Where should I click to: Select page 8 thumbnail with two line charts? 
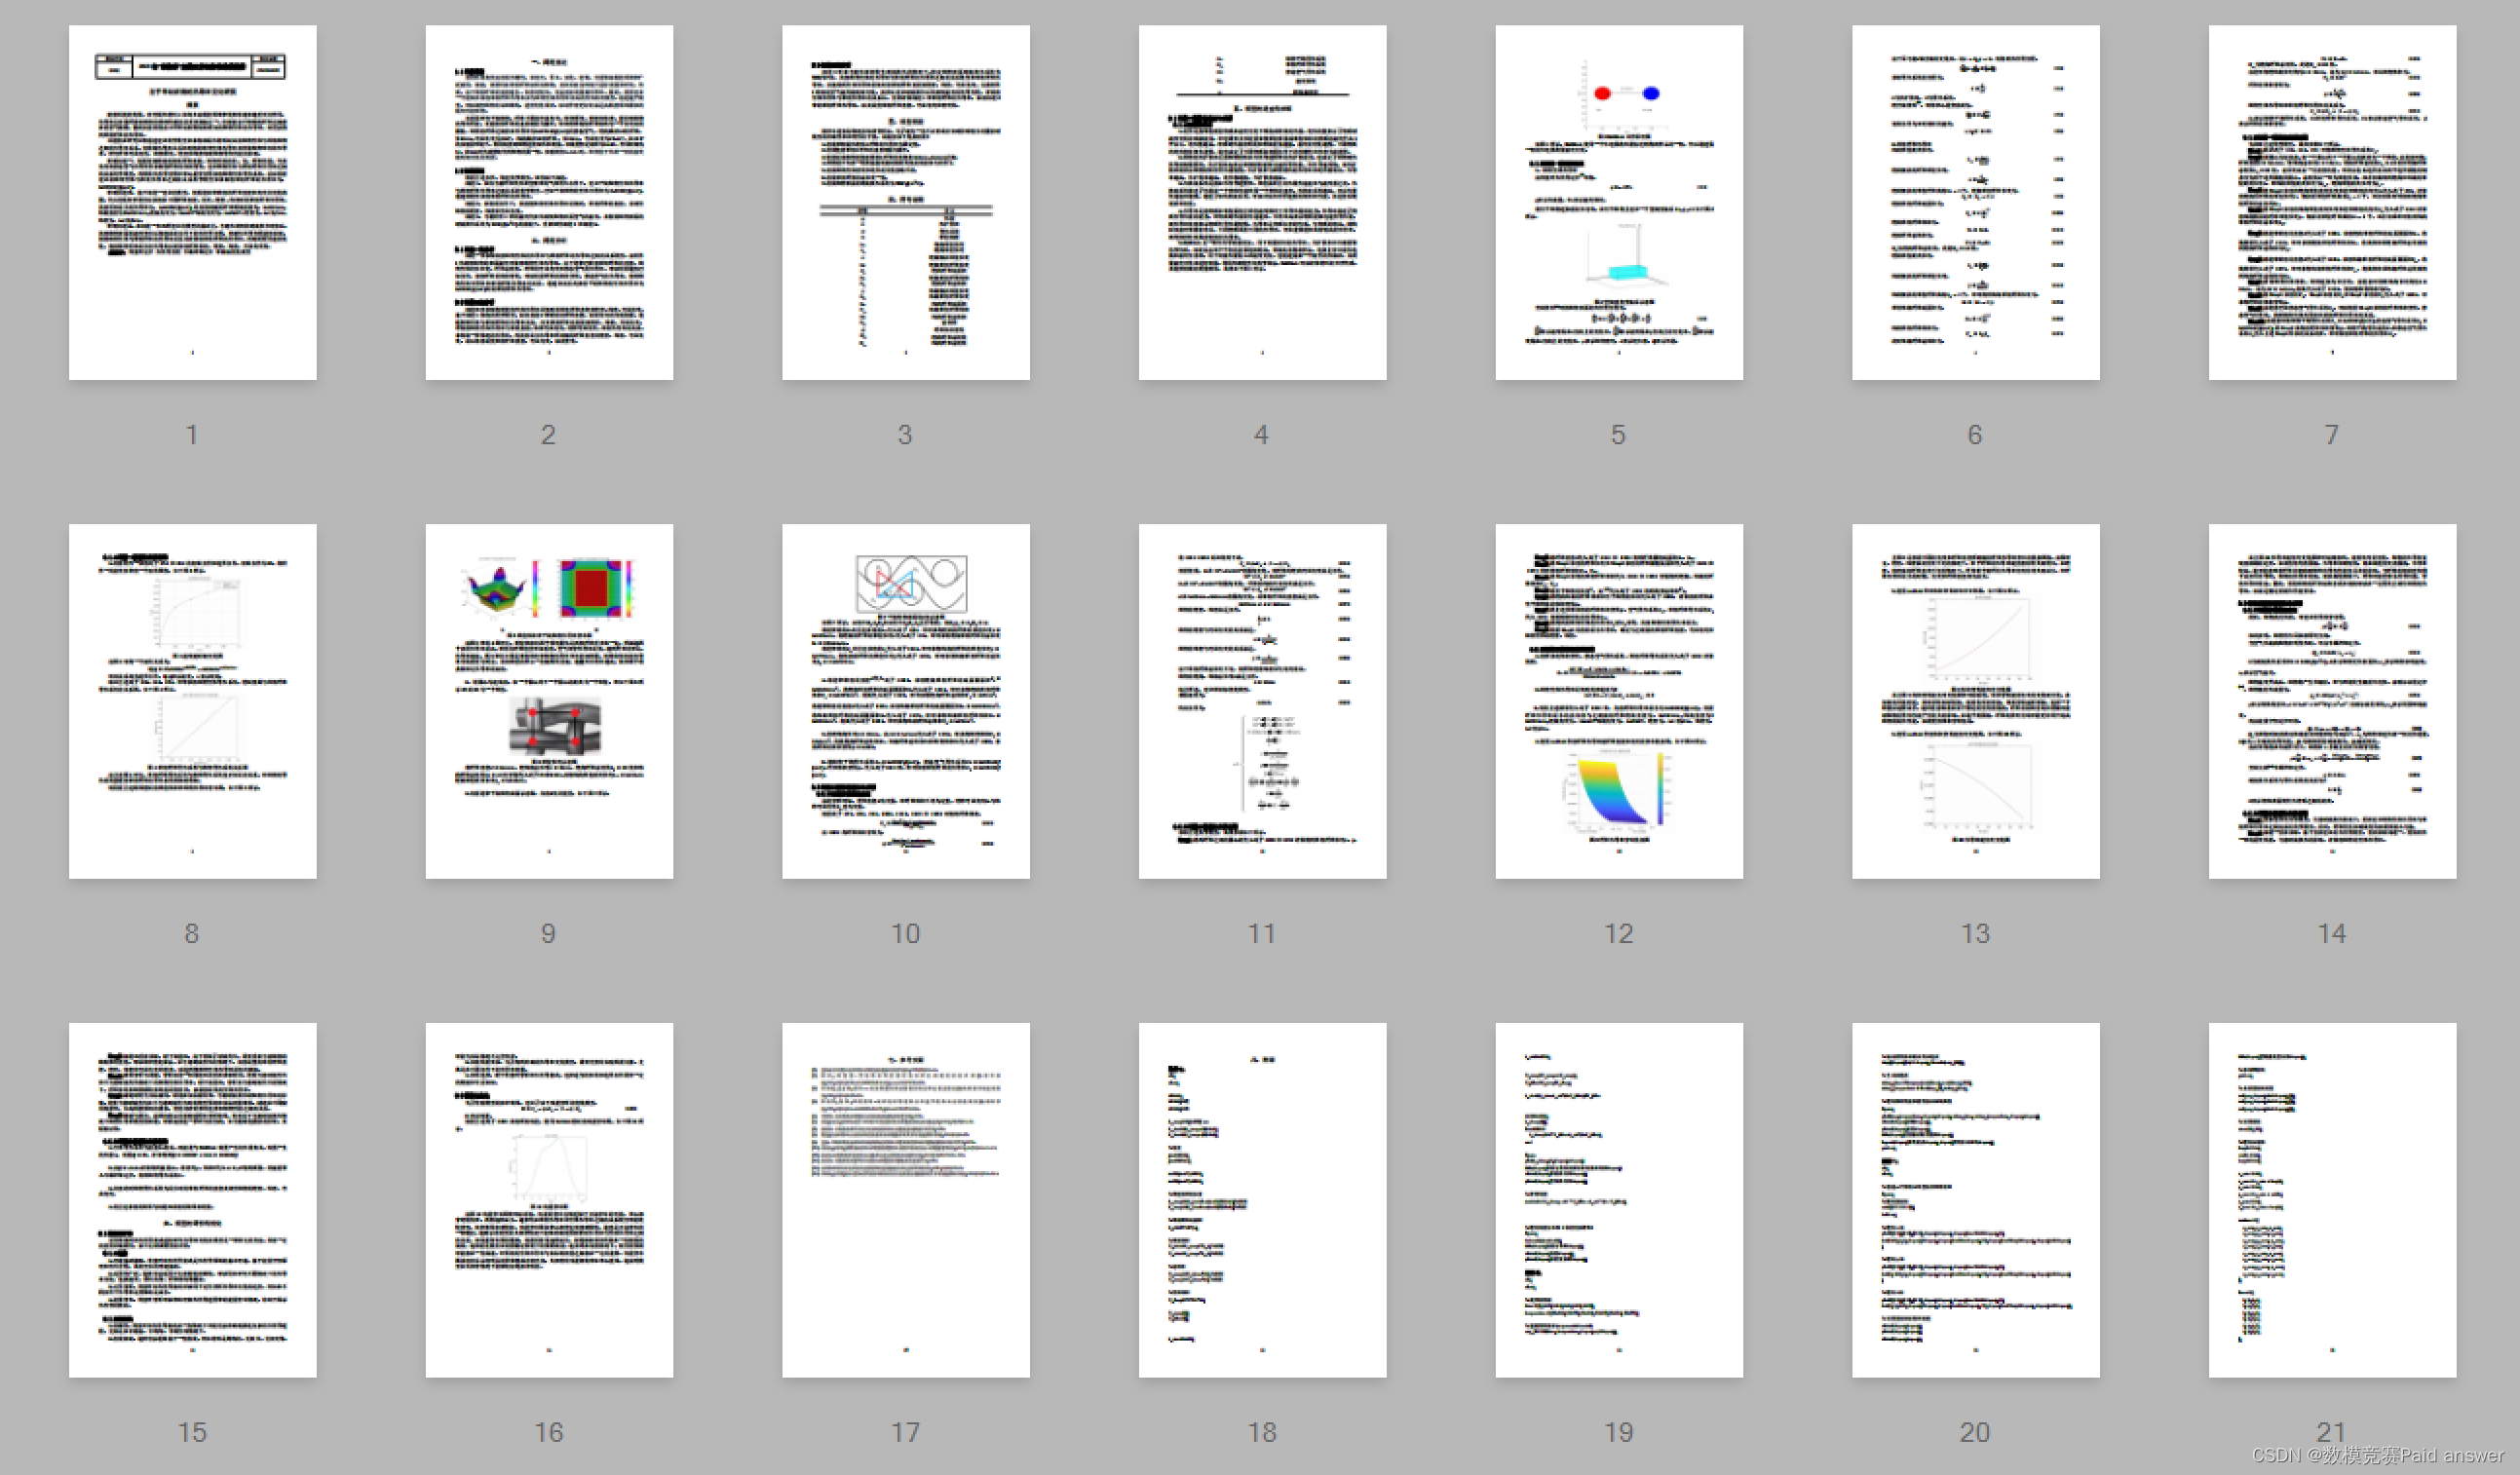pos(192,701)
